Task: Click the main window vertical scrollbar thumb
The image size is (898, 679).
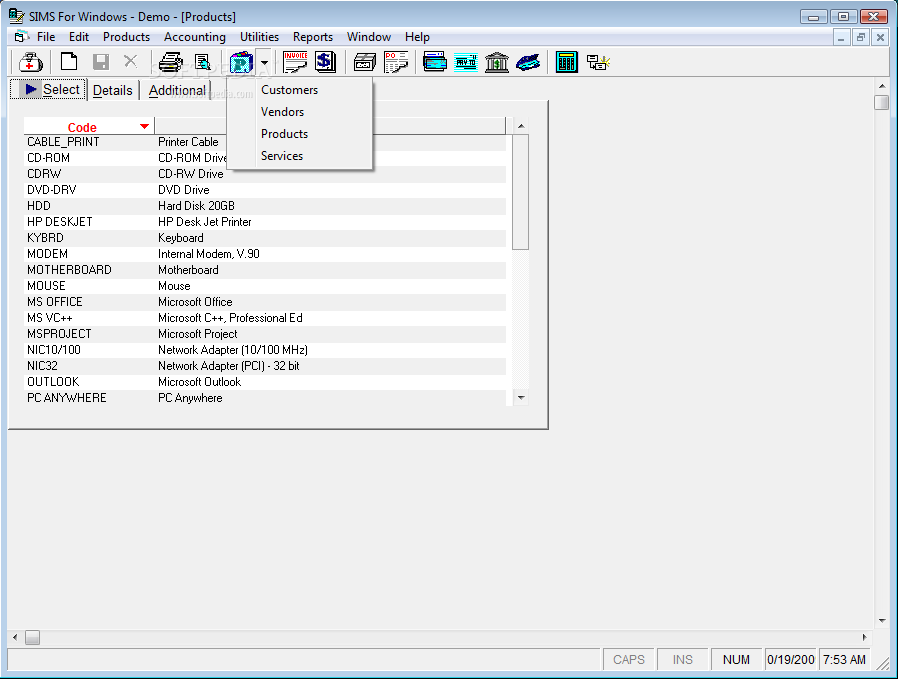Action: coord(882,102)
